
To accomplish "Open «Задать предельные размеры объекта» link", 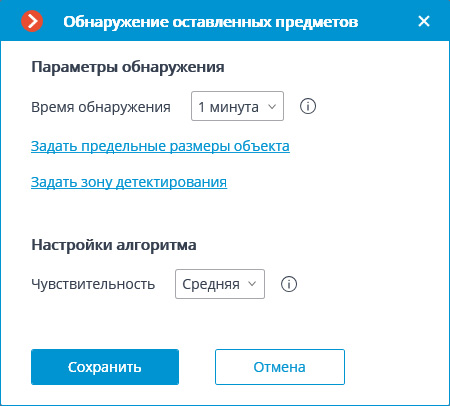I will tap(160, 146).
